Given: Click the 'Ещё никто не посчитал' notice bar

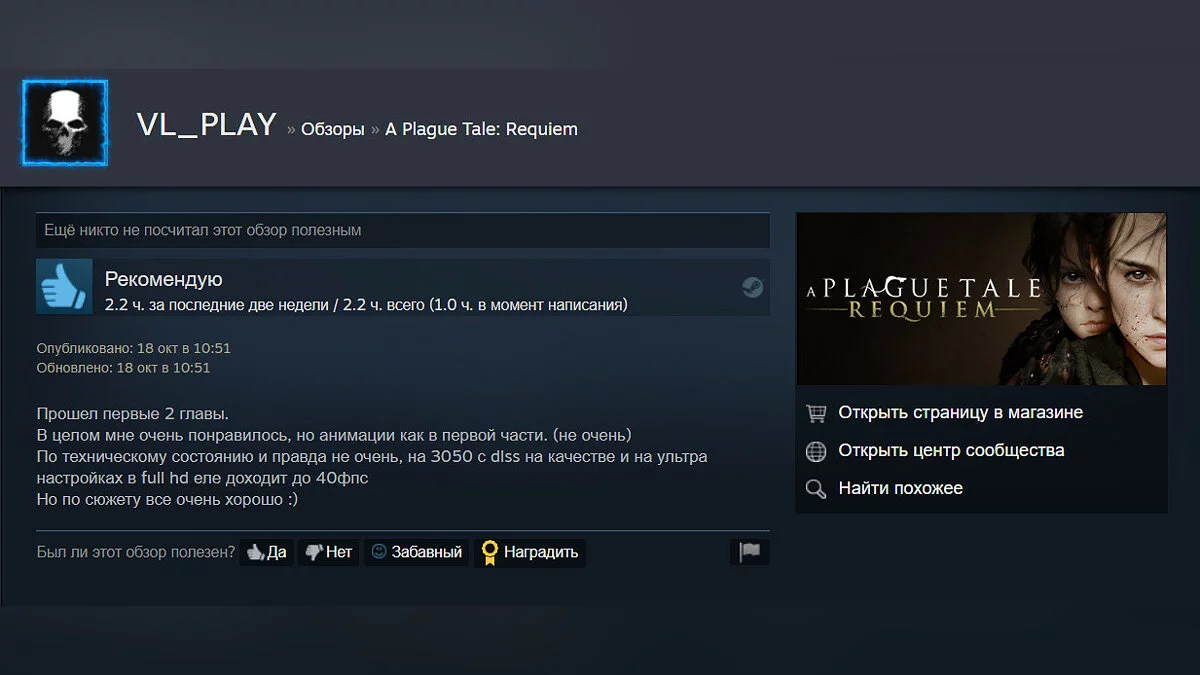Looking at the screenshot, I should [403, 230].
